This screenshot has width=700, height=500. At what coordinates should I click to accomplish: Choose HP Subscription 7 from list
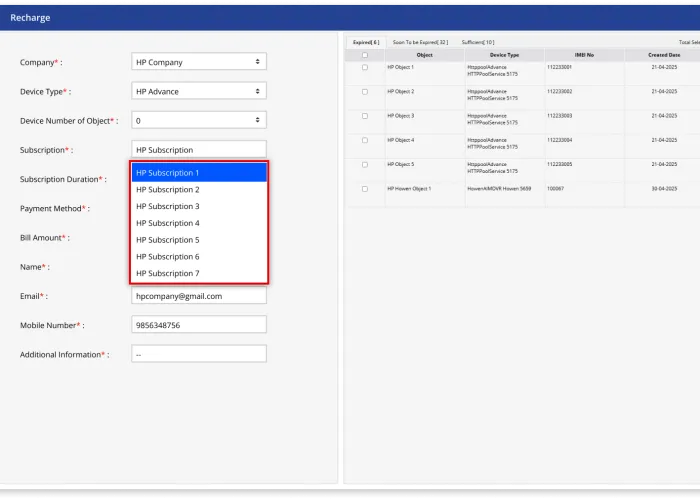(199, 273)
